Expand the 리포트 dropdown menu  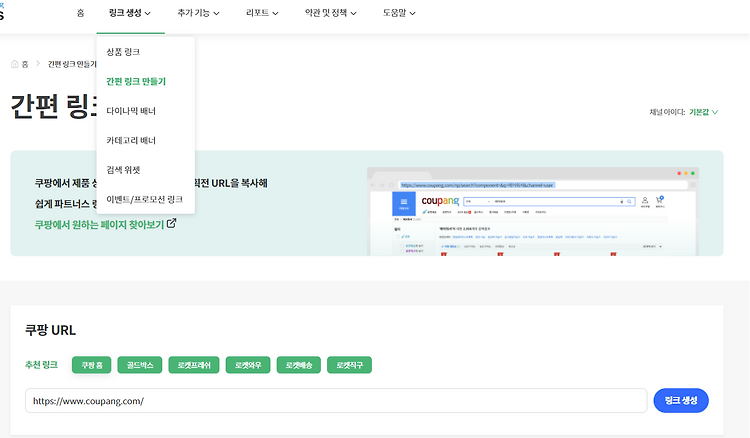(x=262, y=13)
